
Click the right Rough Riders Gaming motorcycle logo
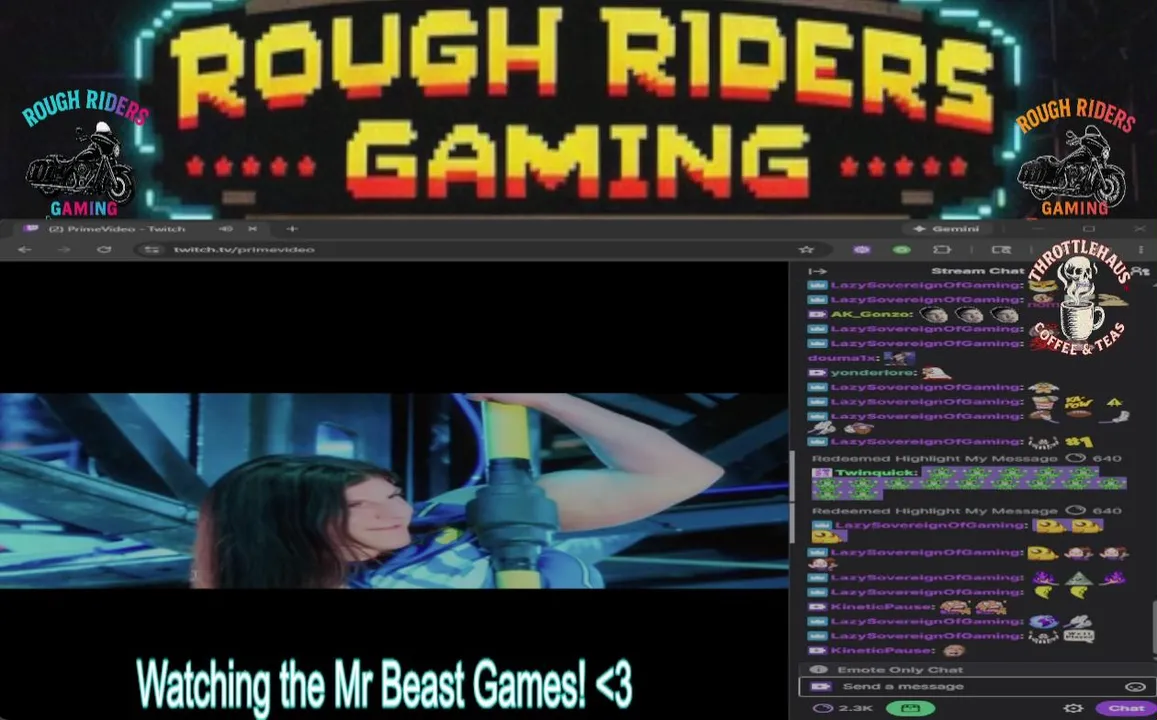coord(1074,156)
